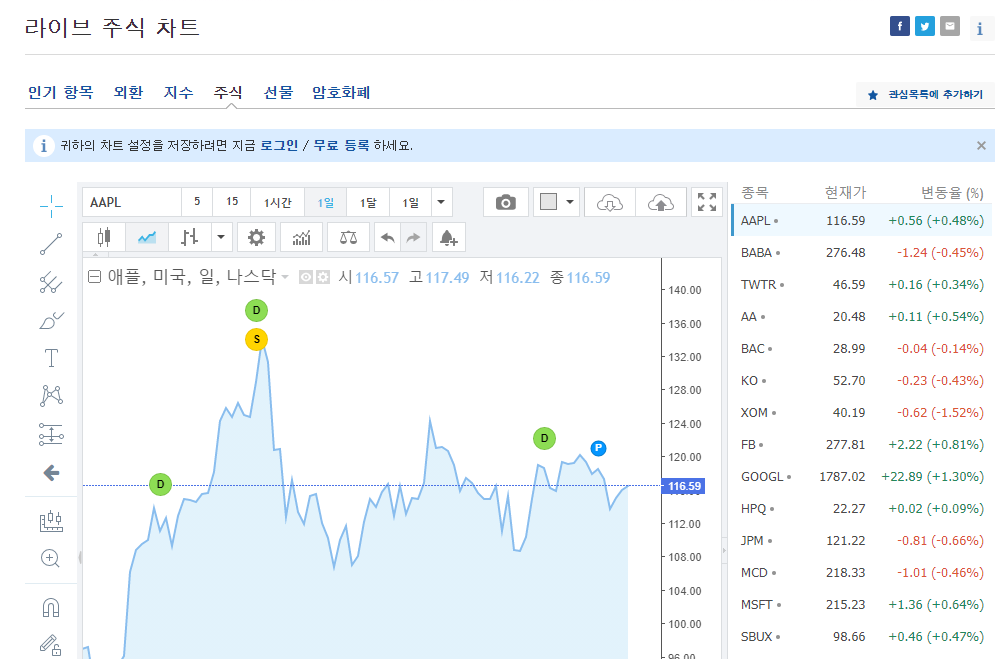The image size is (1000, 659).
Task: Select the crosshair cursor tool
Action: point(51,205)
